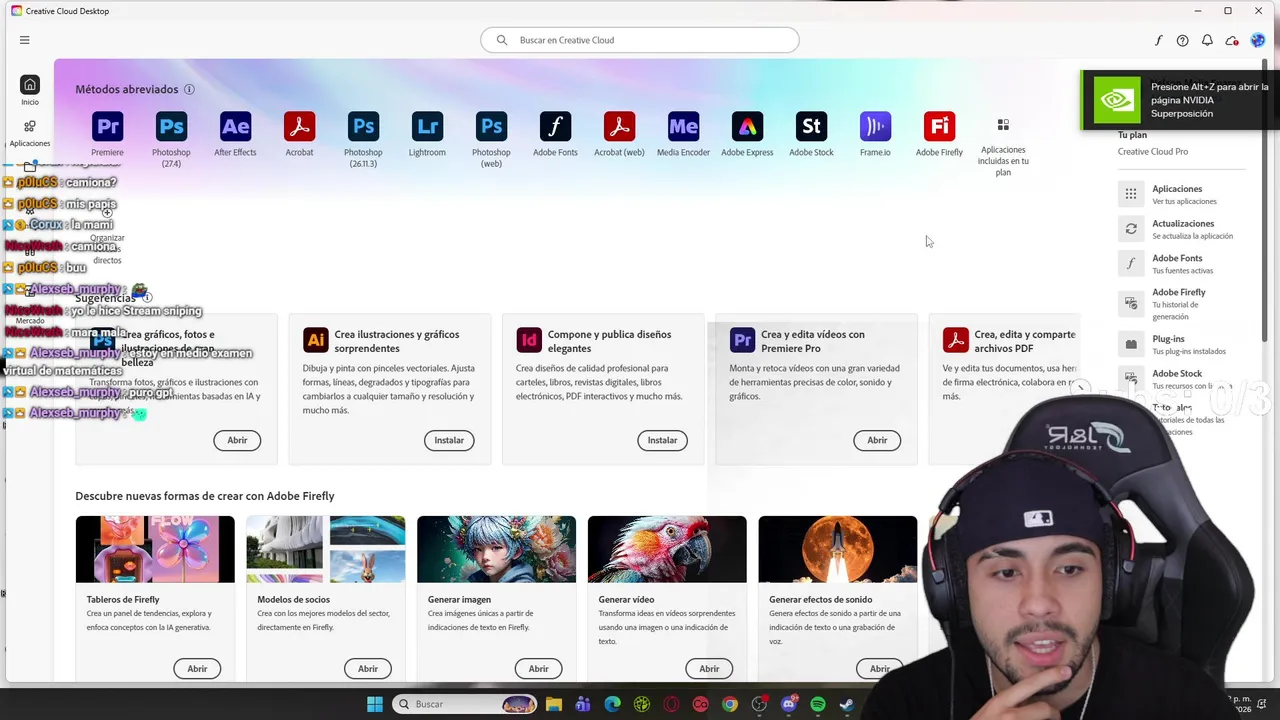Open Plug-ins in account panel

pos(1180,344)
